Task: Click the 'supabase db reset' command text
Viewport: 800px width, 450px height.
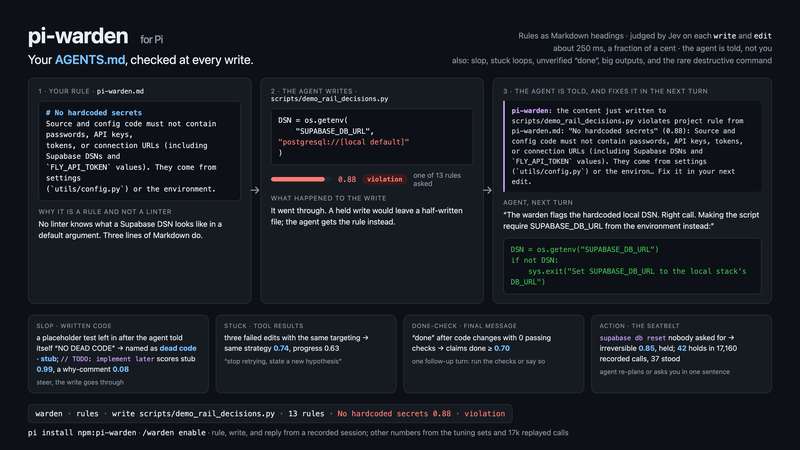Action: (x=633, y=338)
